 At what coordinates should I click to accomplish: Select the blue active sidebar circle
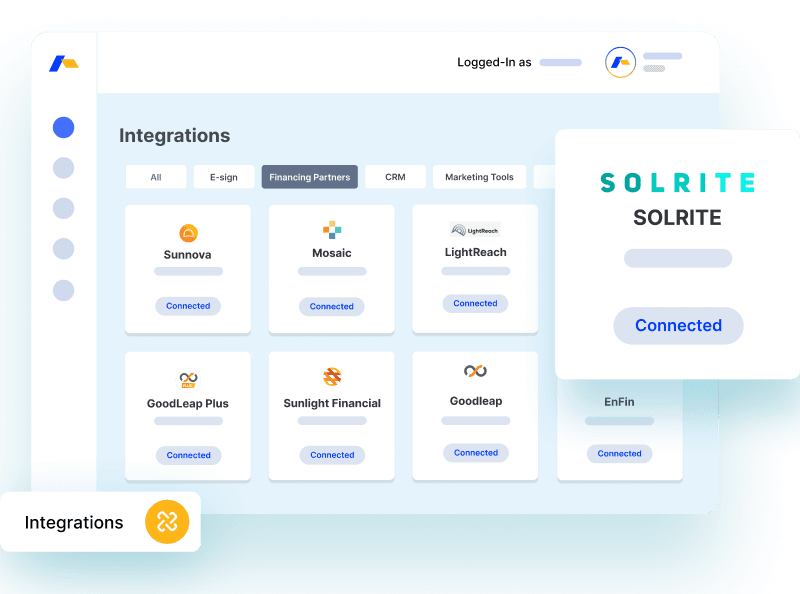point(64,127)
